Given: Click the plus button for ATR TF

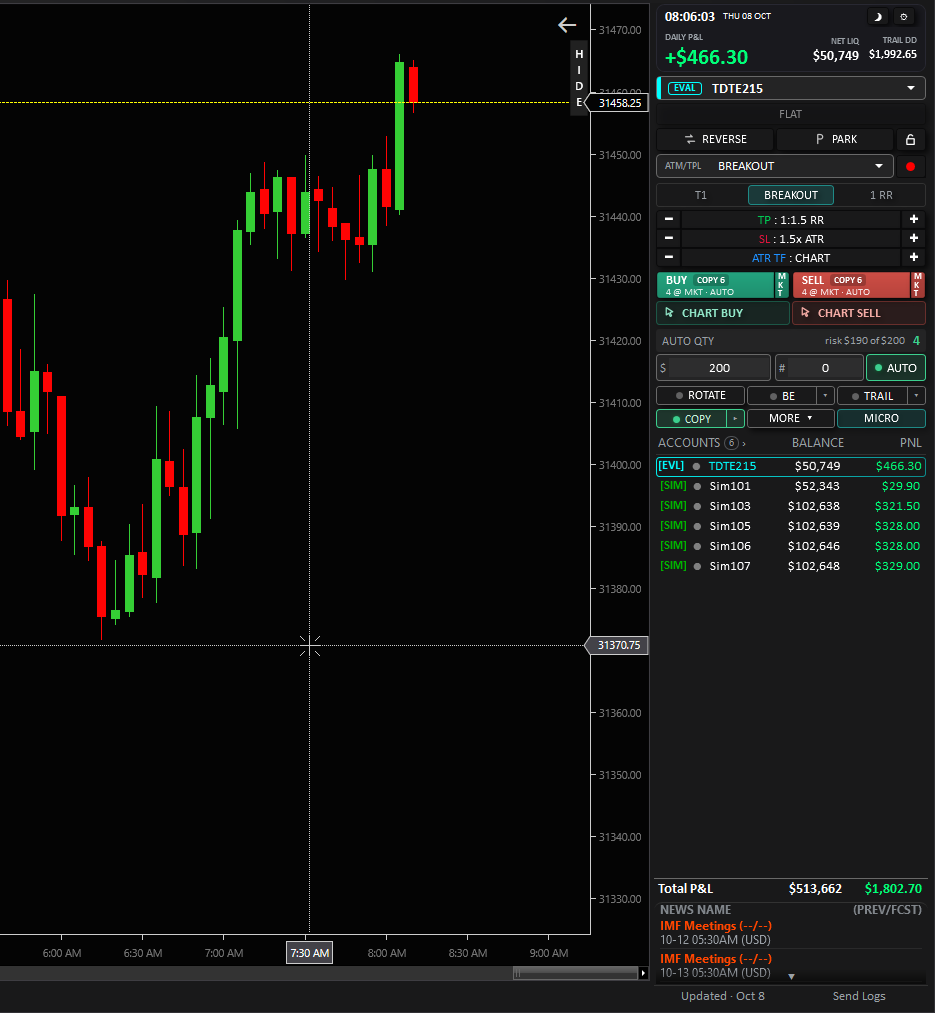Looking at the screenshot, I should [914, 257].
